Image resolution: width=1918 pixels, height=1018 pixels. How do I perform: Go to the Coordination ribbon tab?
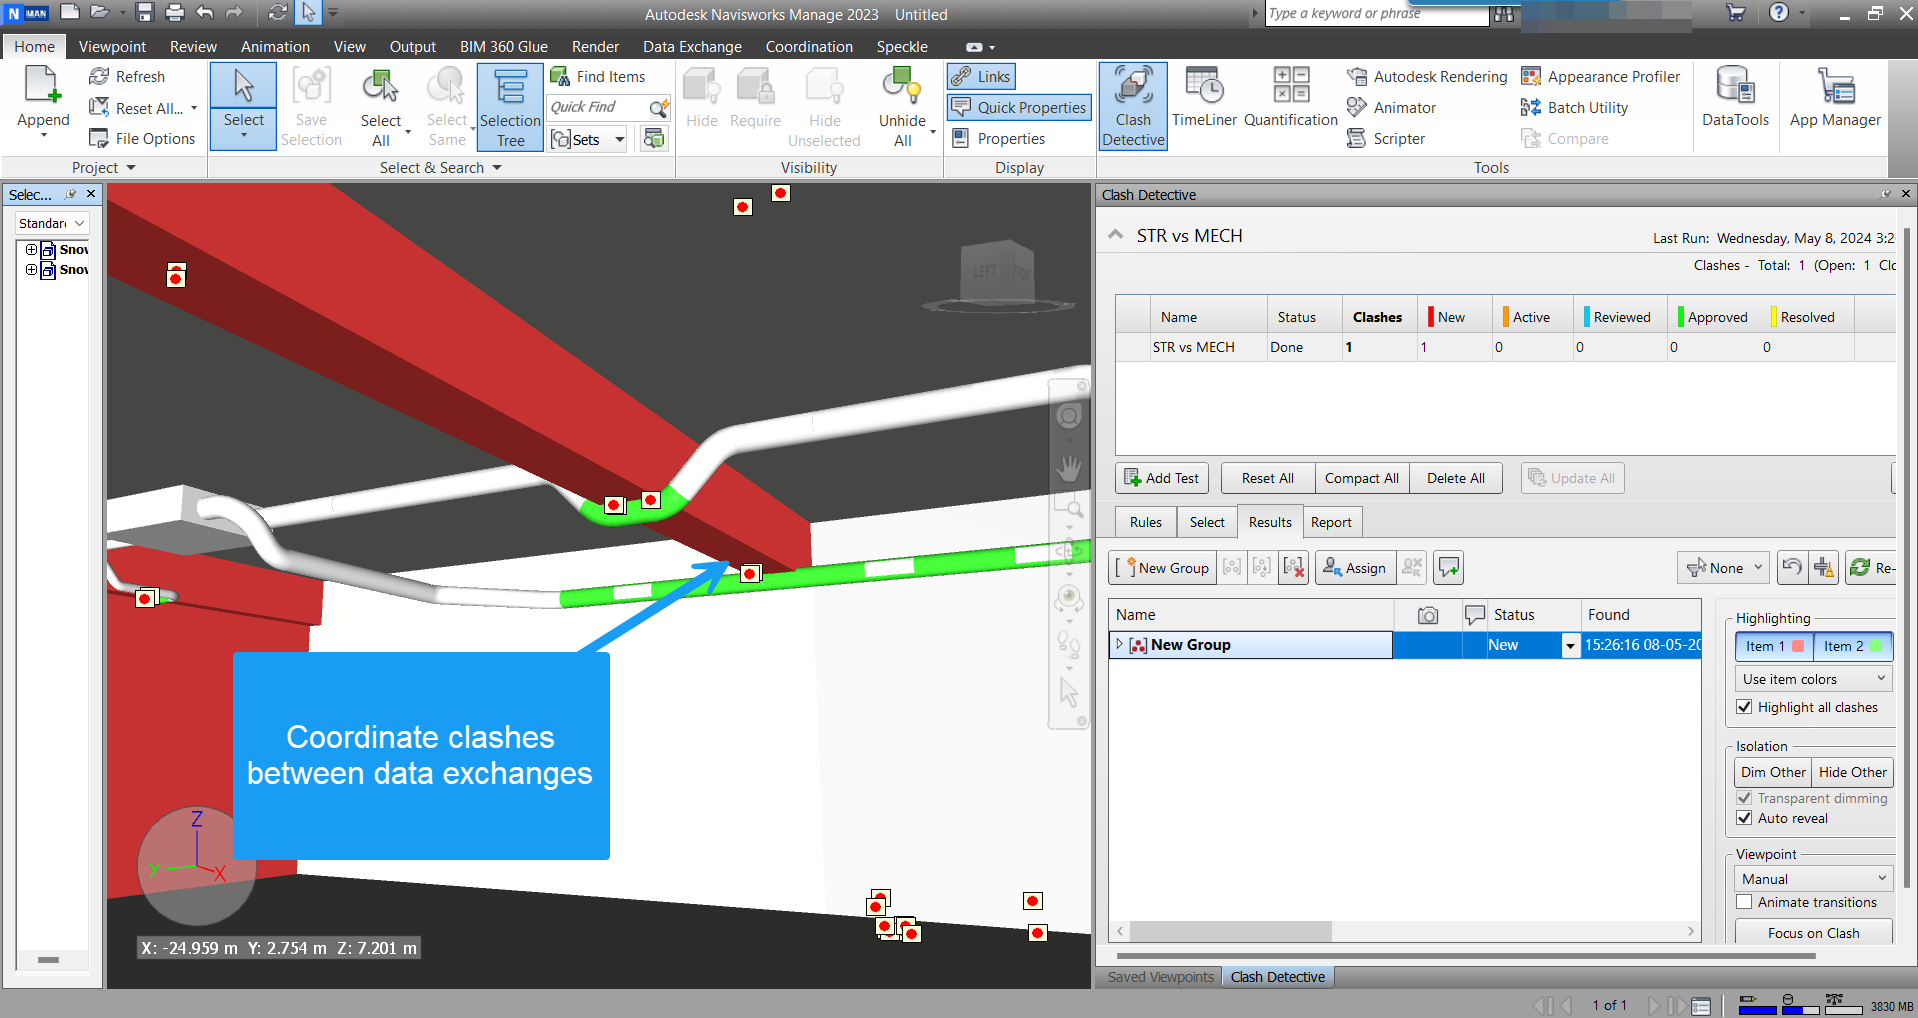pos(809,47)
